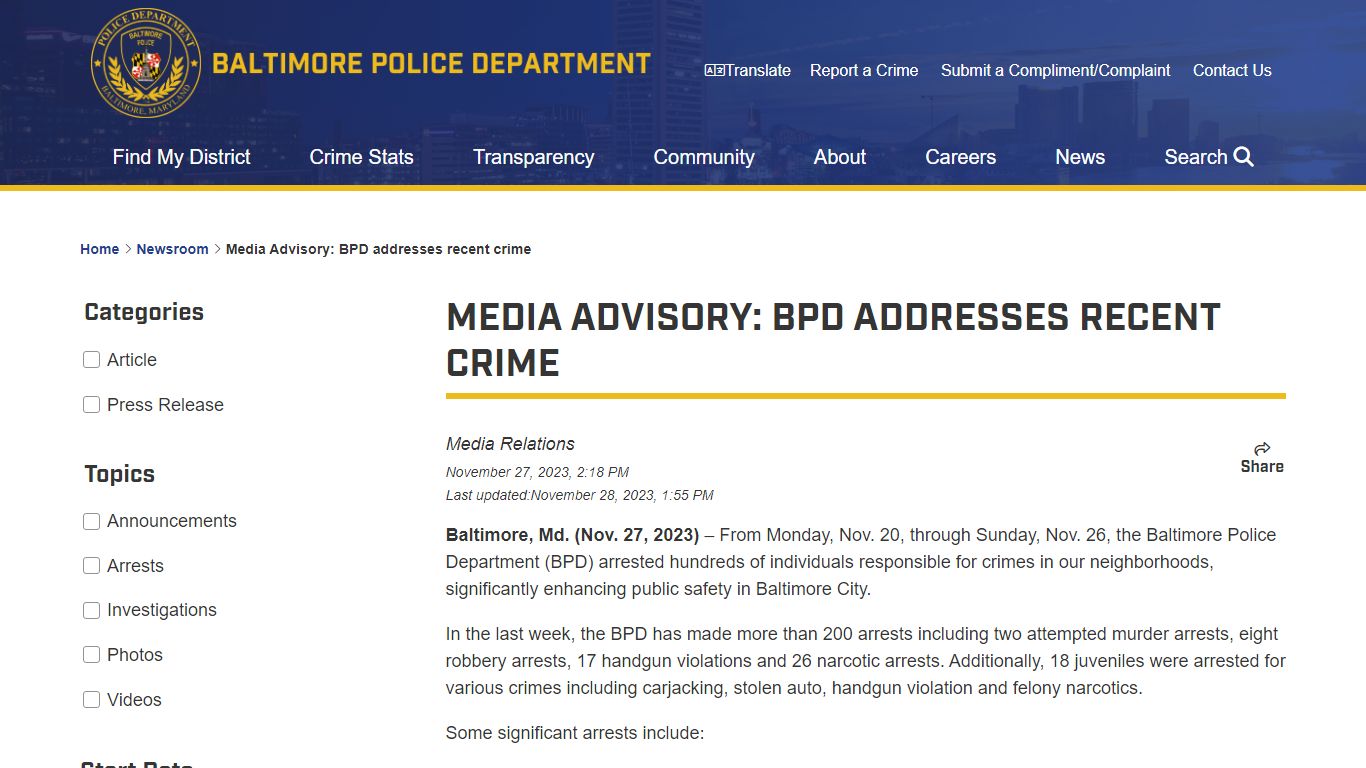Open the News menu item

click(1080, 157)
